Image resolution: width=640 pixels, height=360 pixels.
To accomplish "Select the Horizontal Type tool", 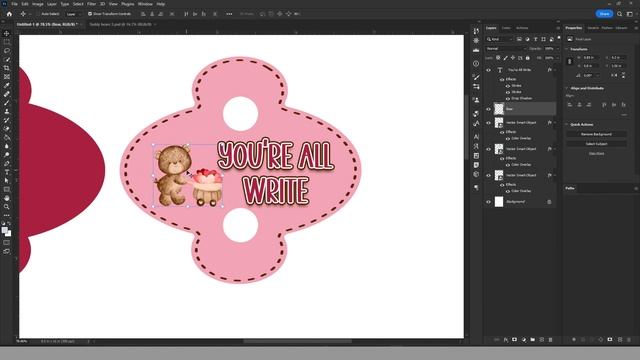I will coord(7,172).
